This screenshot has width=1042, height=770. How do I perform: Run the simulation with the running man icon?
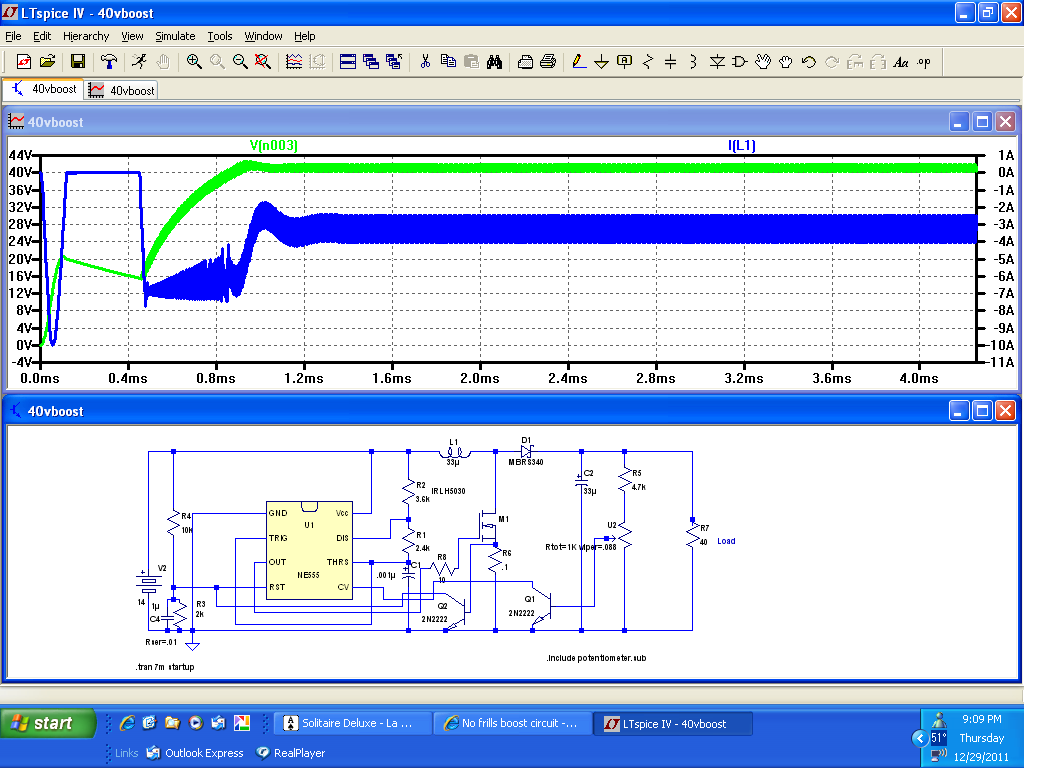tap(139, 62)
